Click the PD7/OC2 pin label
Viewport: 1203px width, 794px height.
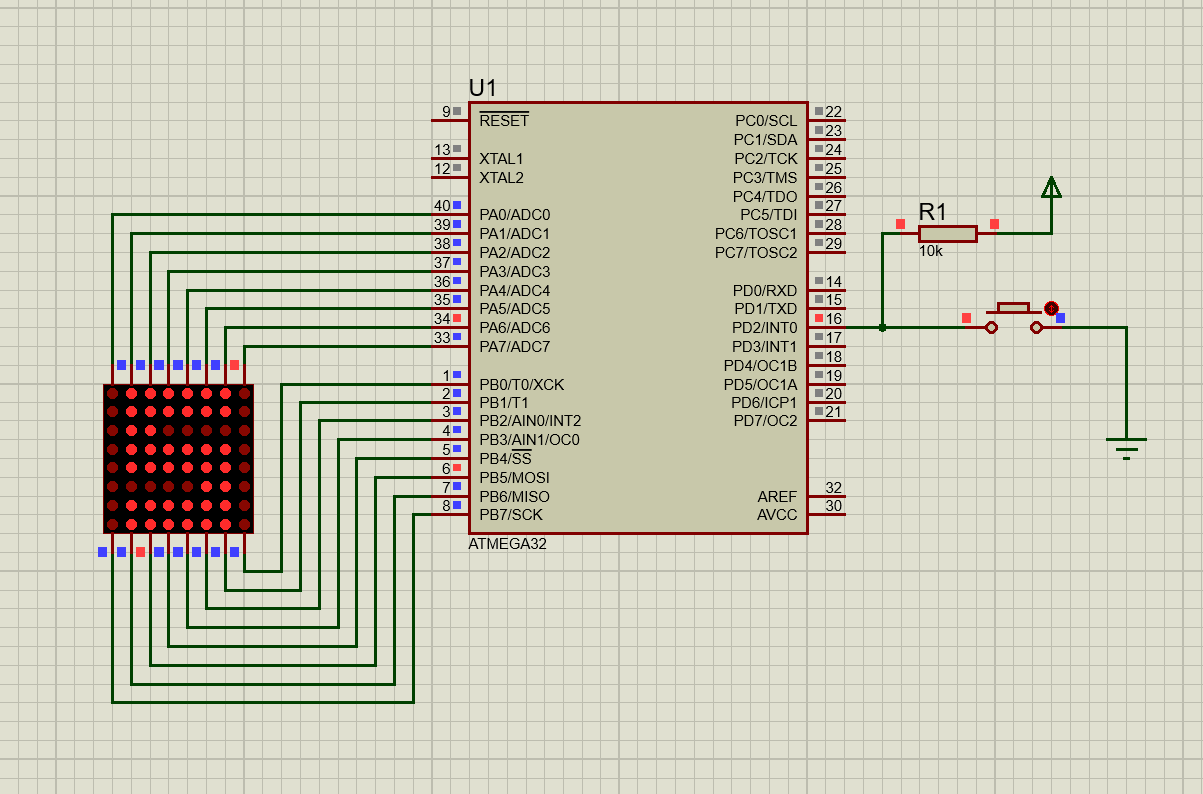pos(766,421)
